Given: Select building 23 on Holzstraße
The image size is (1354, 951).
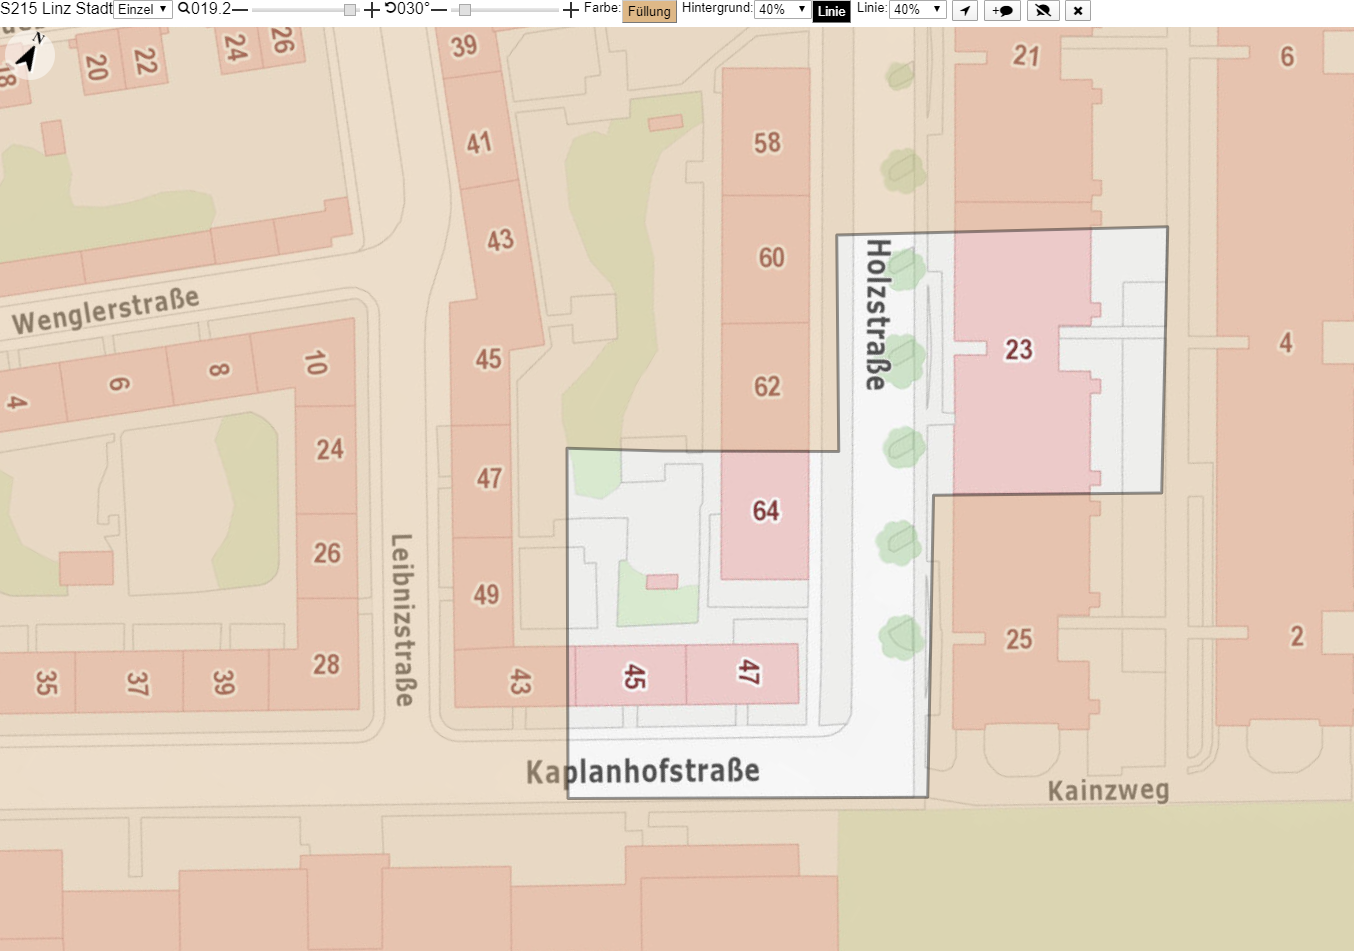Looking at the screenshot, I should [1019, 350].
